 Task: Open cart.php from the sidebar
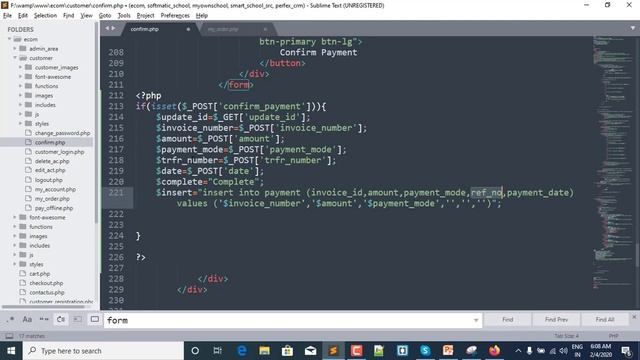40,274
